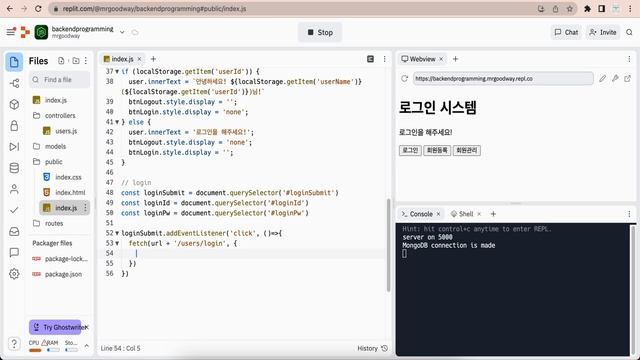Open the Secrets lock icon
The image size is (640, 360).
point(14,125)
